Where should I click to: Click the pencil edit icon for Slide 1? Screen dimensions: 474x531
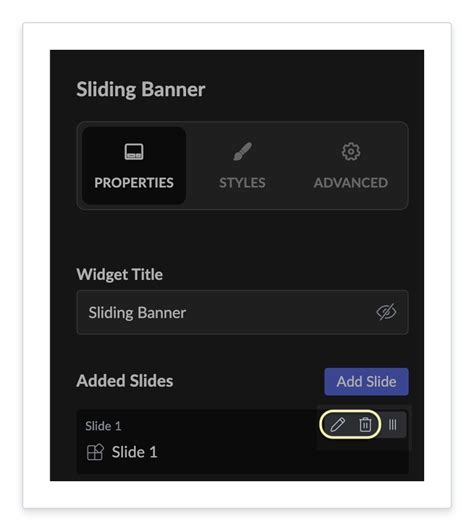point(338,424)
